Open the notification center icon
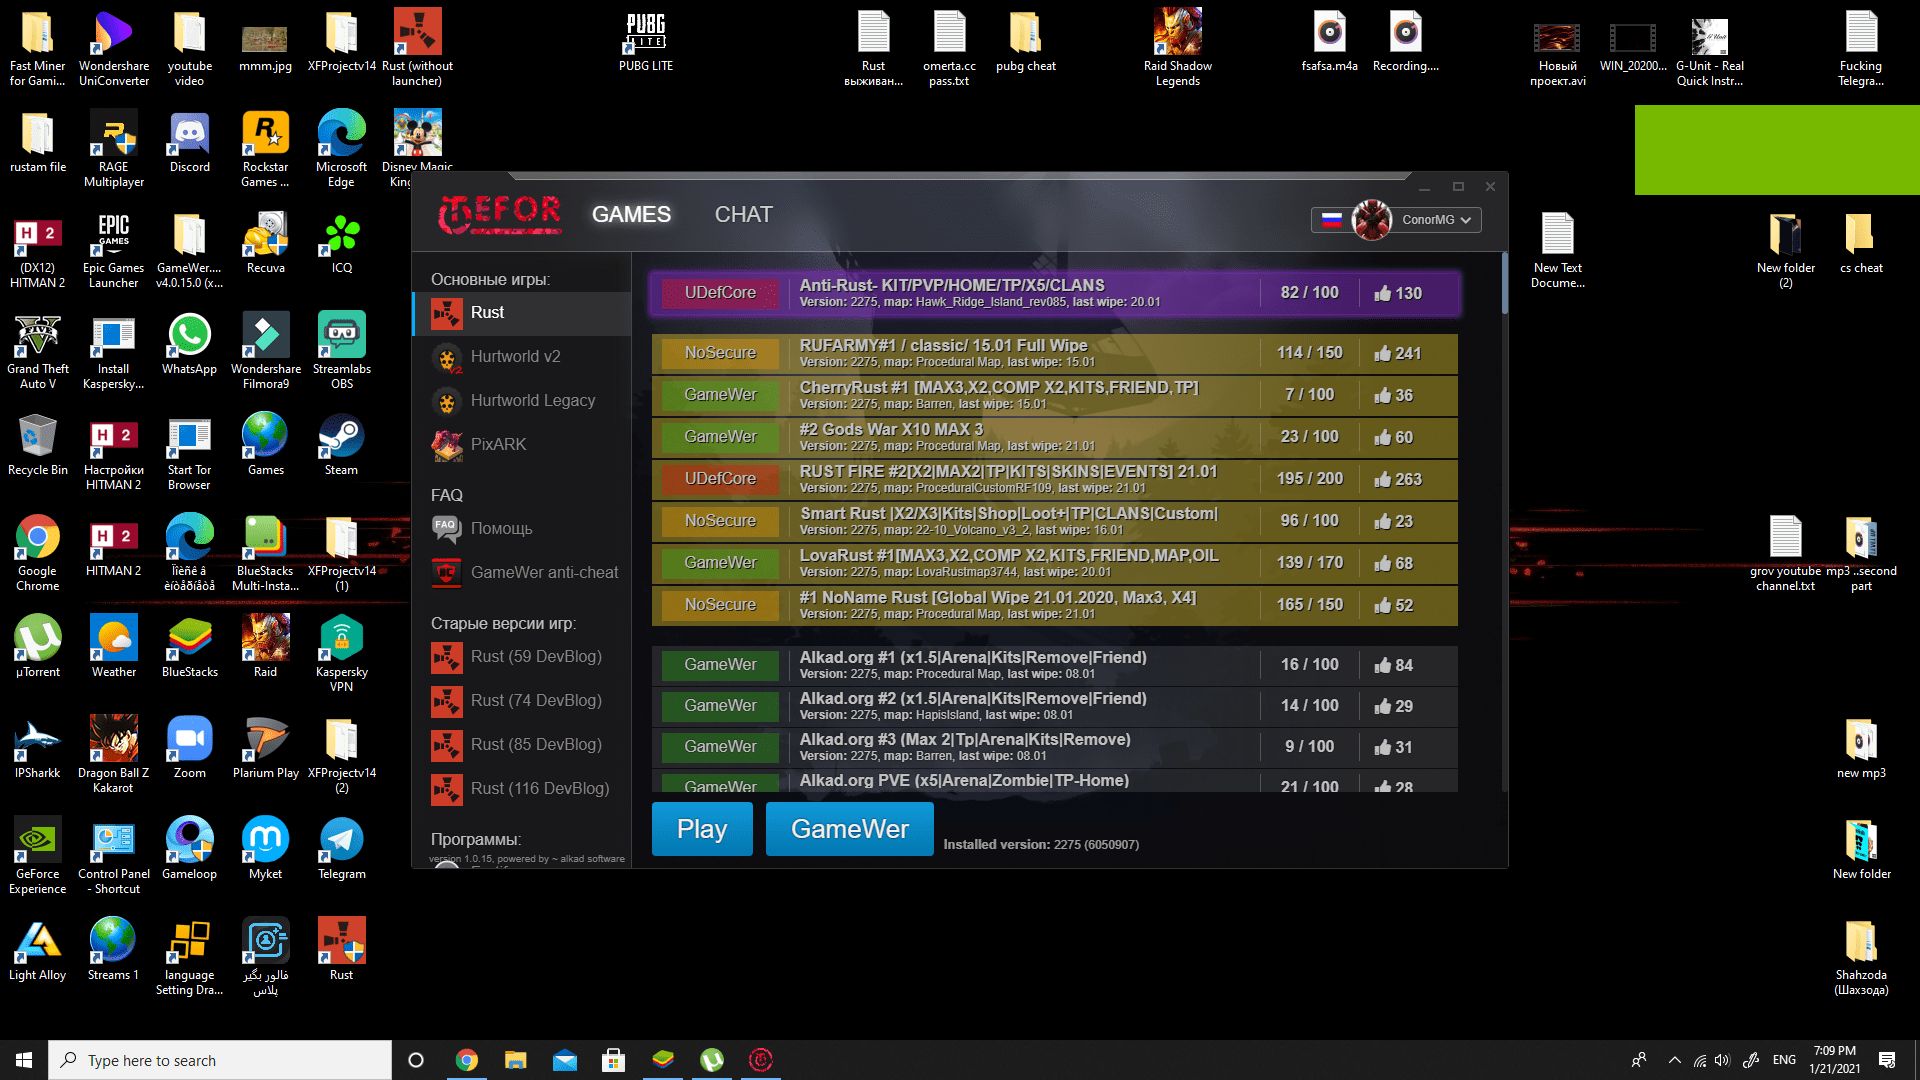Screen dimensions: 1920x1080 1887,1060
